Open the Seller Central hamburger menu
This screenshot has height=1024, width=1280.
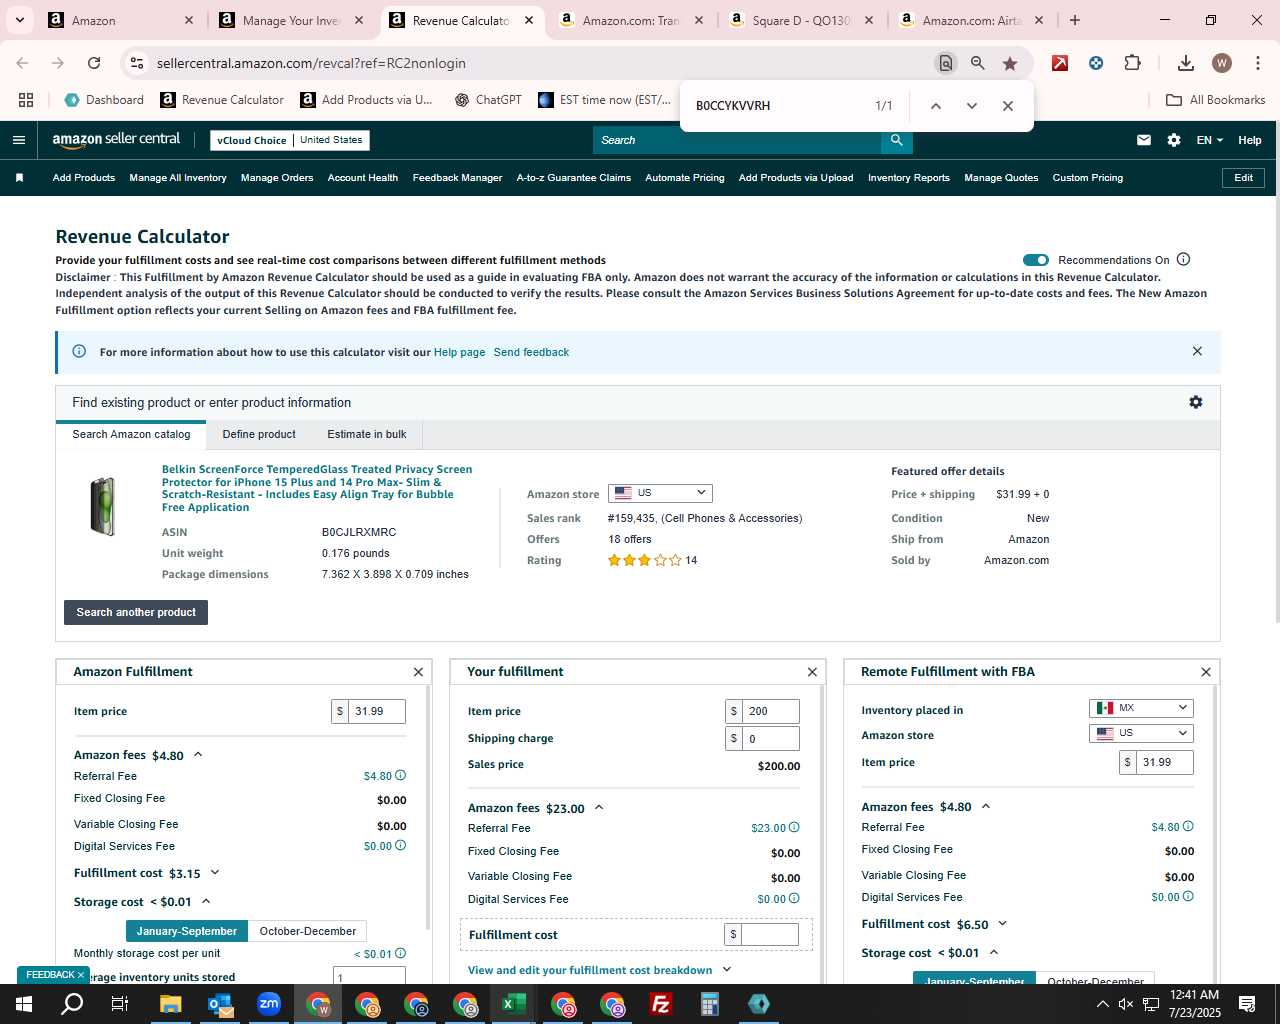[x=18, y=140]
